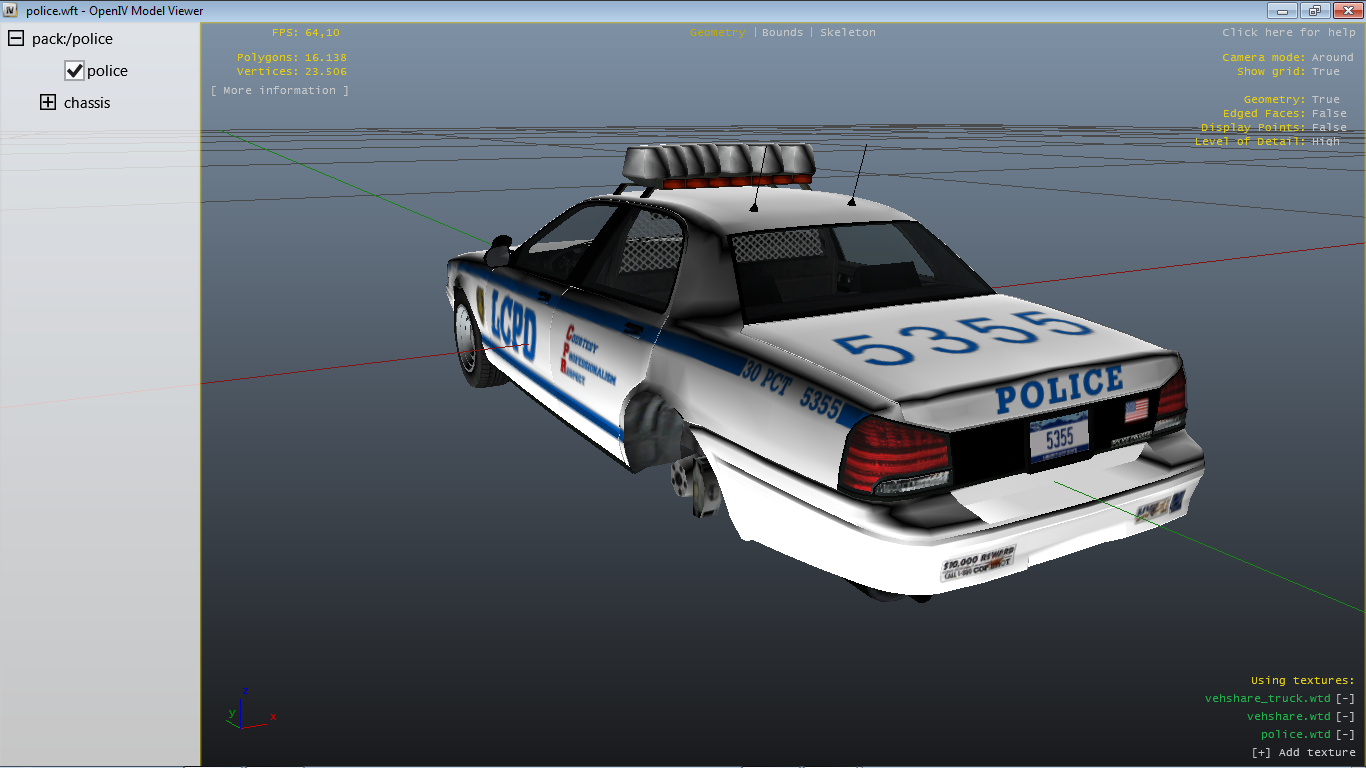Click [+] Add texture
The width and height of the screenshot is (1366, 768).
coord(1303,753)
